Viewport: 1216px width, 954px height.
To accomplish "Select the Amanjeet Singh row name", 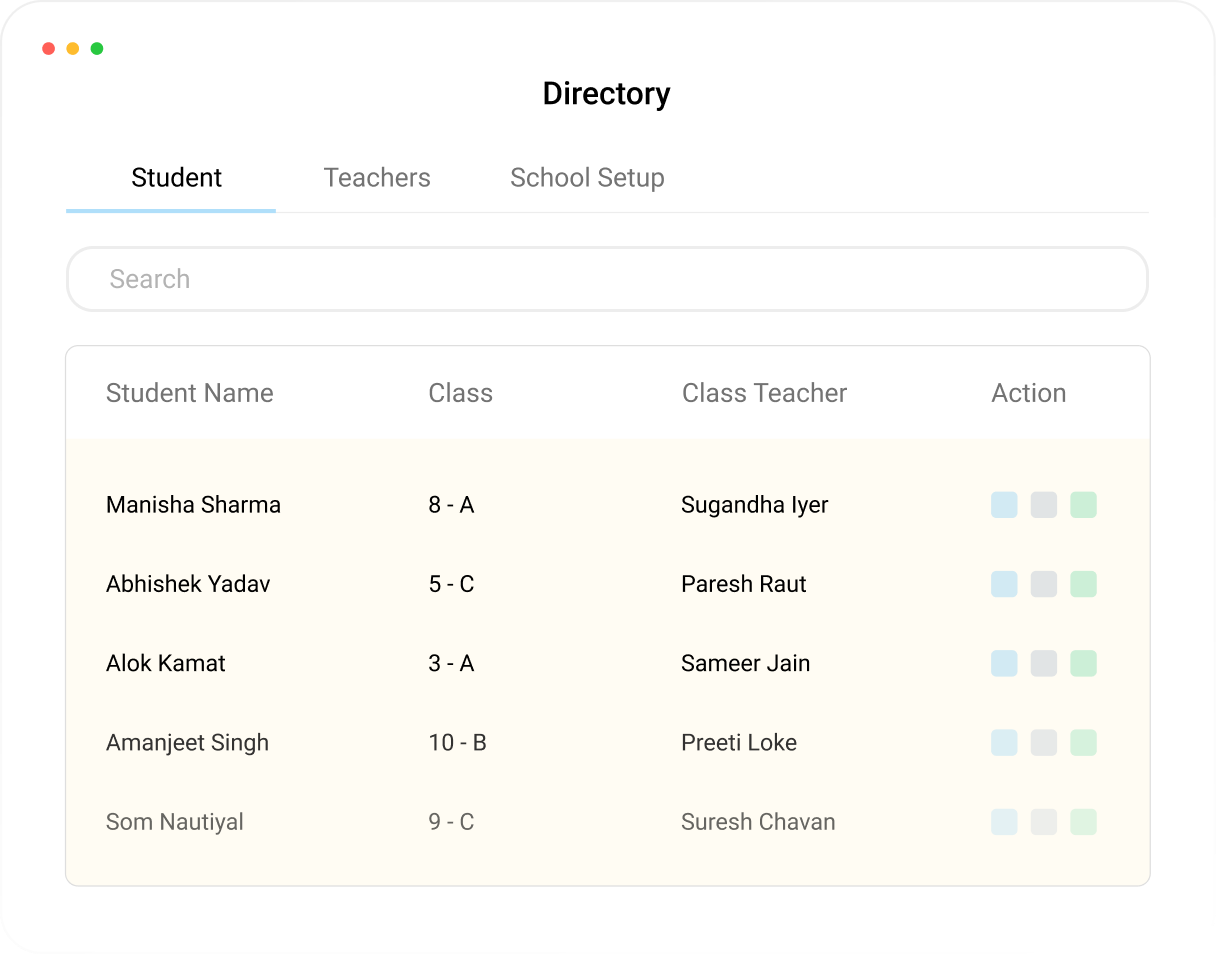I will coord(187,743).
